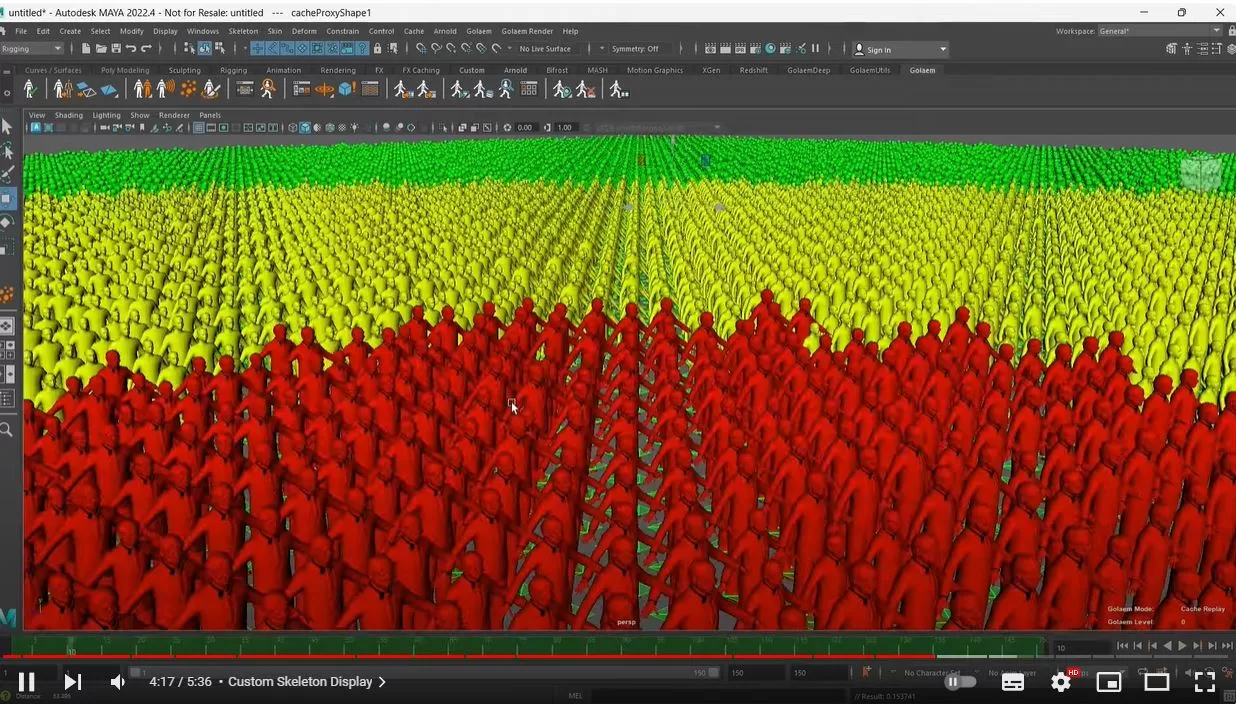Click the blue cube icon on Golaem shelf
This screenshot has height=704, width=1236.
[346, 90]
